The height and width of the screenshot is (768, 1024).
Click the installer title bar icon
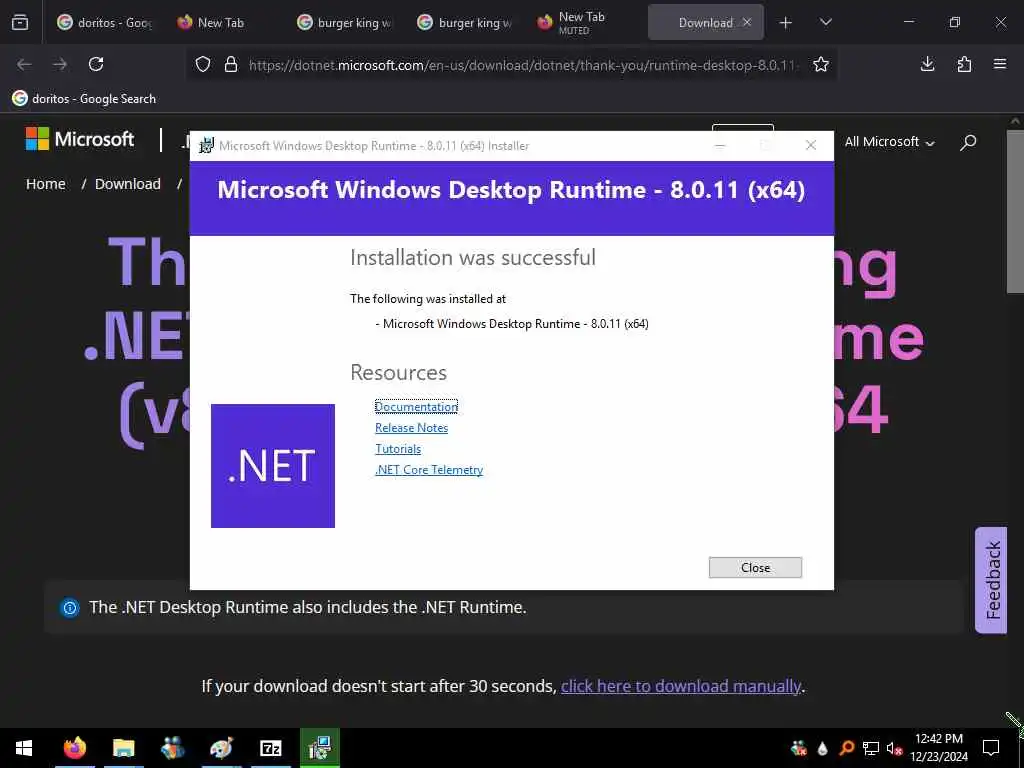click(206, 145)
